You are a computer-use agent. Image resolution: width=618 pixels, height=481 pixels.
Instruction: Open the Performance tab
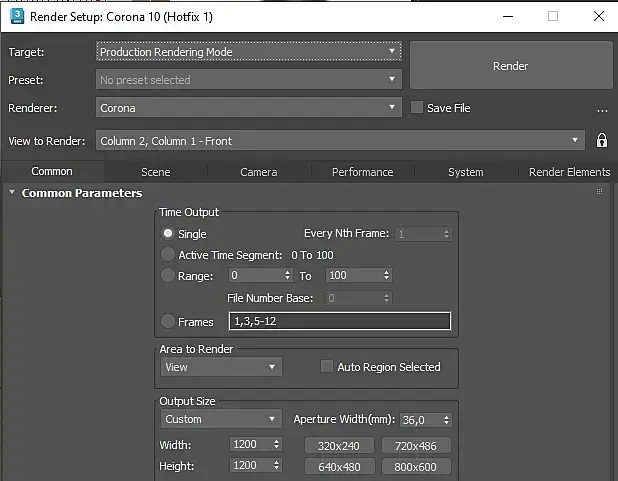(362, 172)
